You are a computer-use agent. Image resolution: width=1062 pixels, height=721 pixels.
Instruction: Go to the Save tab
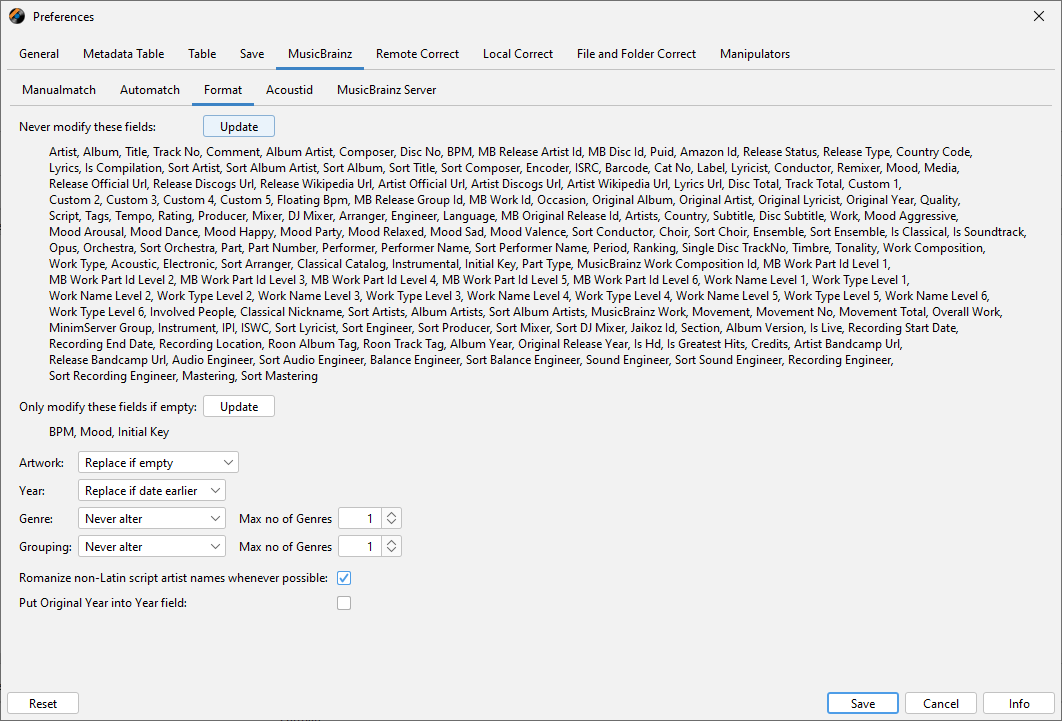coord(251,54)
